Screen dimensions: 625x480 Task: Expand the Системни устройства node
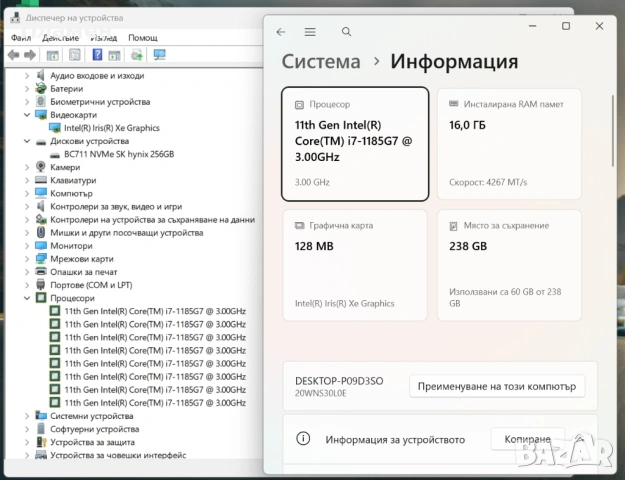[x=27, y=416]
